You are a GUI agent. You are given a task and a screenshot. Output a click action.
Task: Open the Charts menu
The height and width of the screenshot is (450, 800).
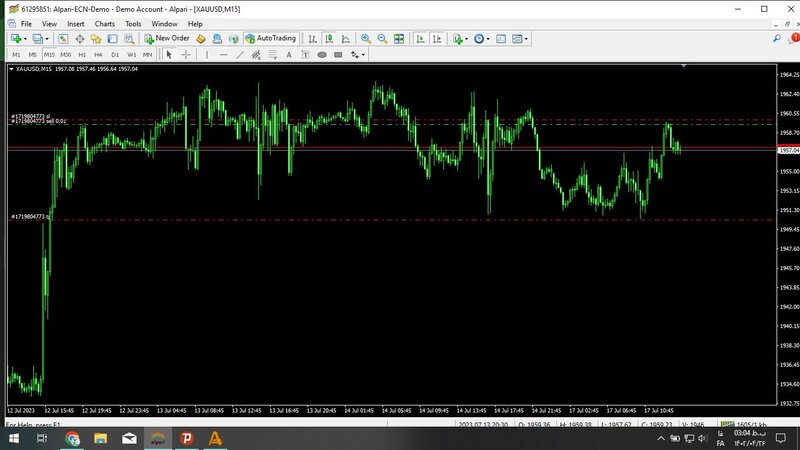(104, 23)
